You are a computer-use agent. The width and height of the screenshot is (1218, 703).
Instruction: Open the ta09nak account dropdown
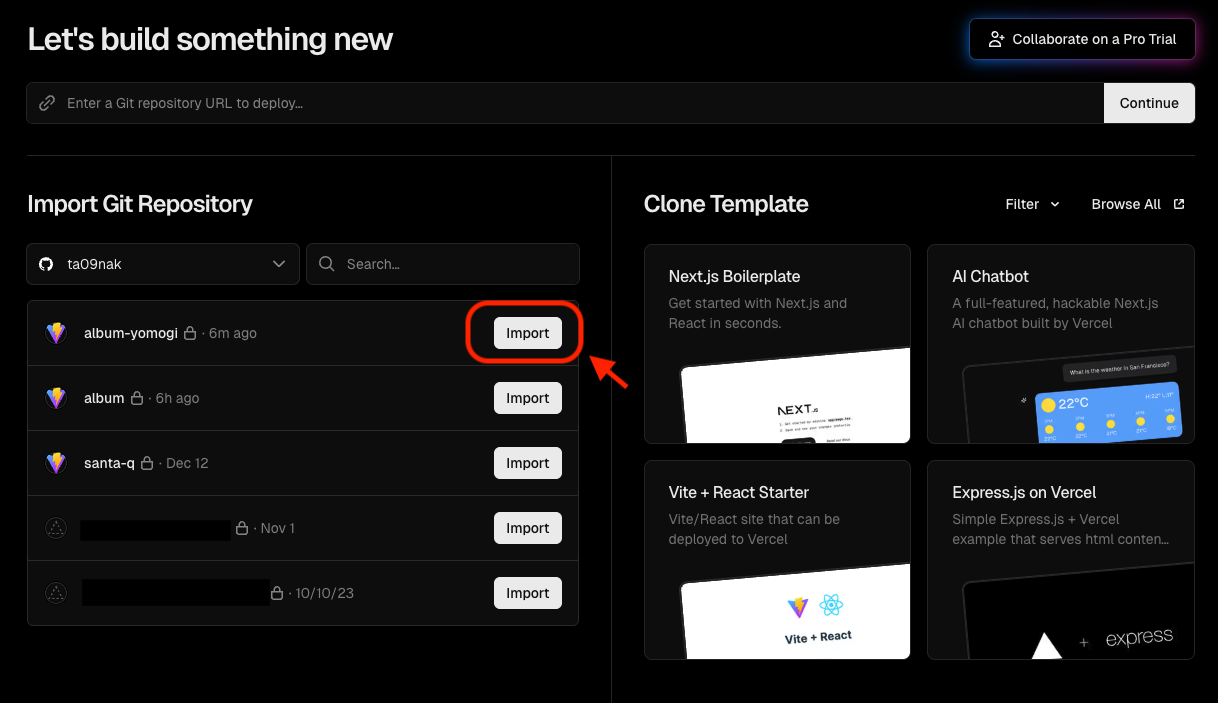tap(163, 264)
